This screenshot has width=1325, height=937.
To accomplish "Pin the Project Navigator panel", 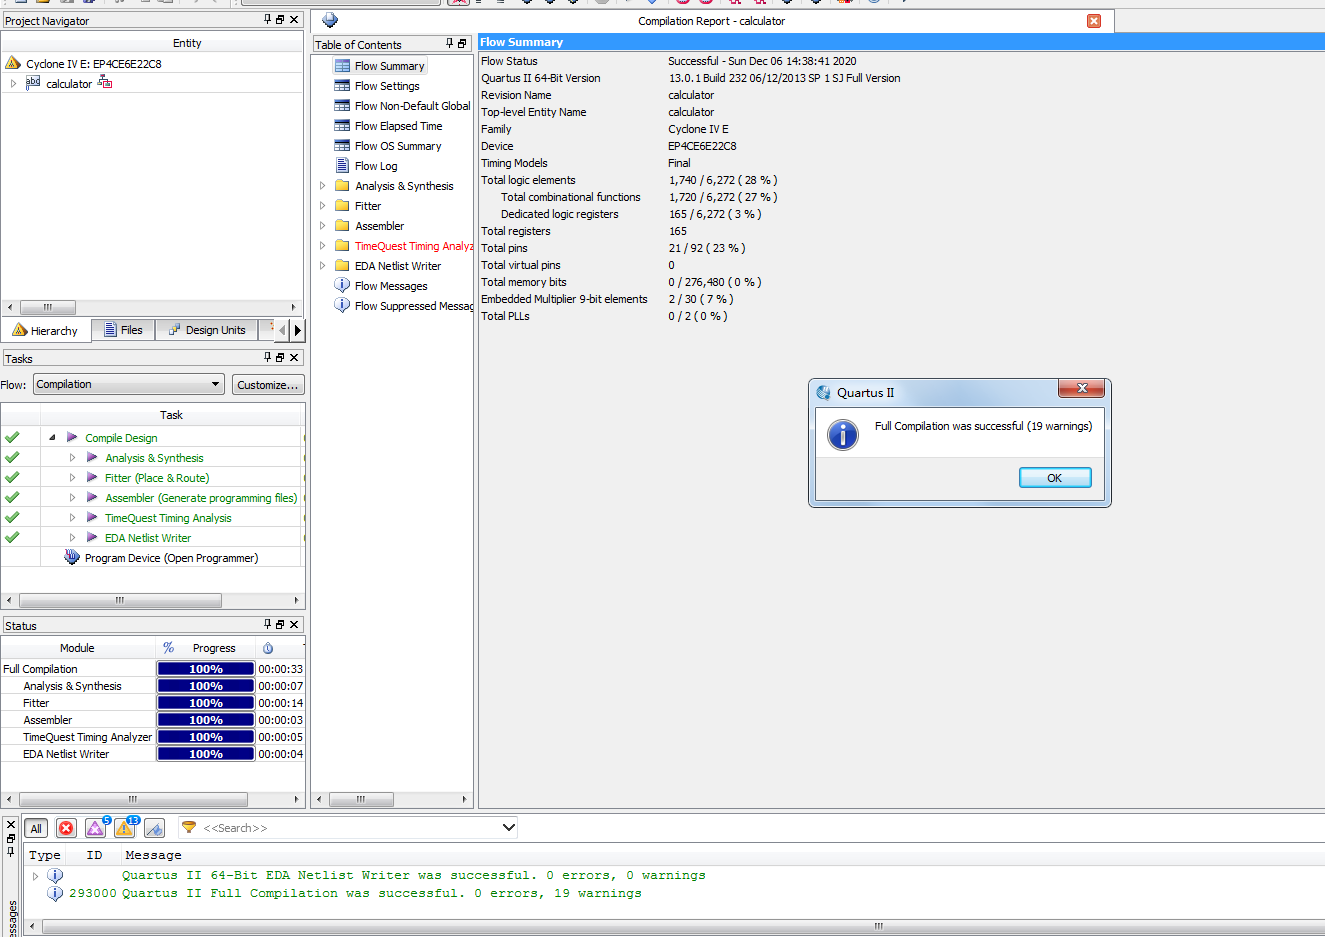I will point(267,20).
